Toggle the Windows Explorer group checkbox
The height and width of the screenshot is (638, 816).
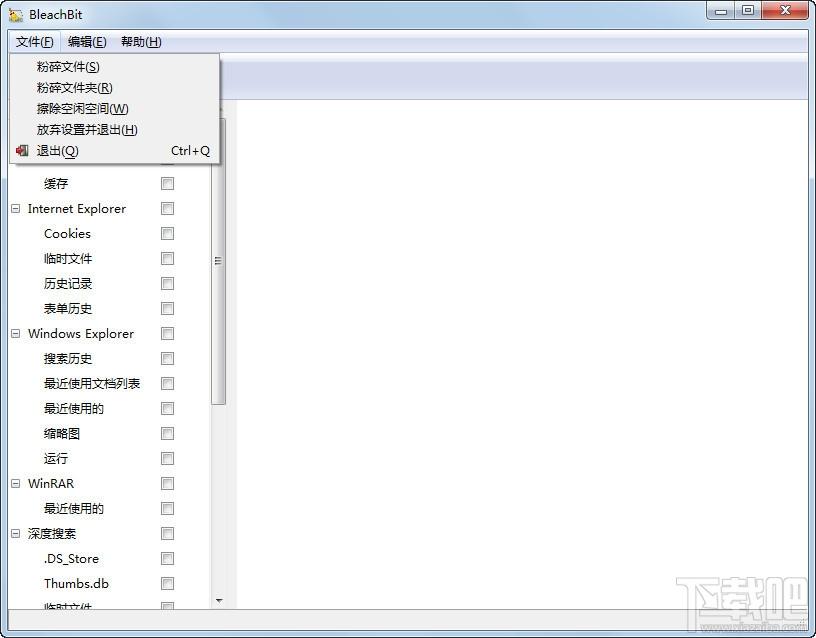(x=168, y=334)
